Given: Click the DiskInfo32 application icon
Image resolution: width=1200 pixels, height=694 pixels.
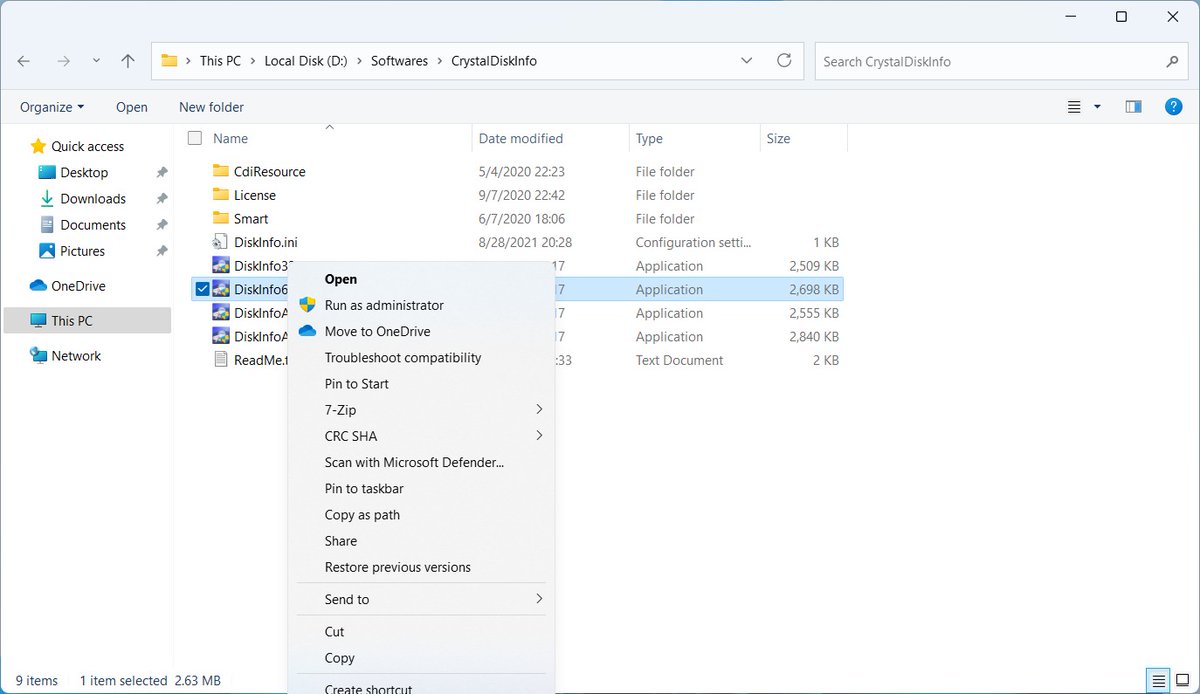Looking at the screenshot, I should pos(221,265).
